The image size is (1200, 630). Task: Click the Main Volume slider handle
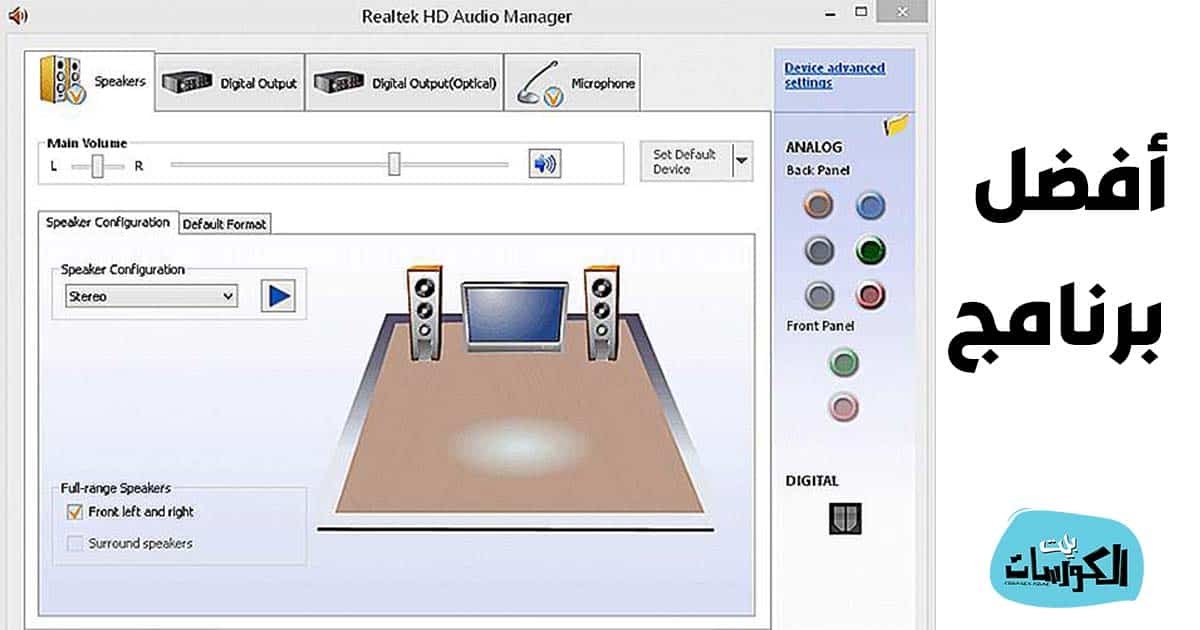(x=394, y=164)
